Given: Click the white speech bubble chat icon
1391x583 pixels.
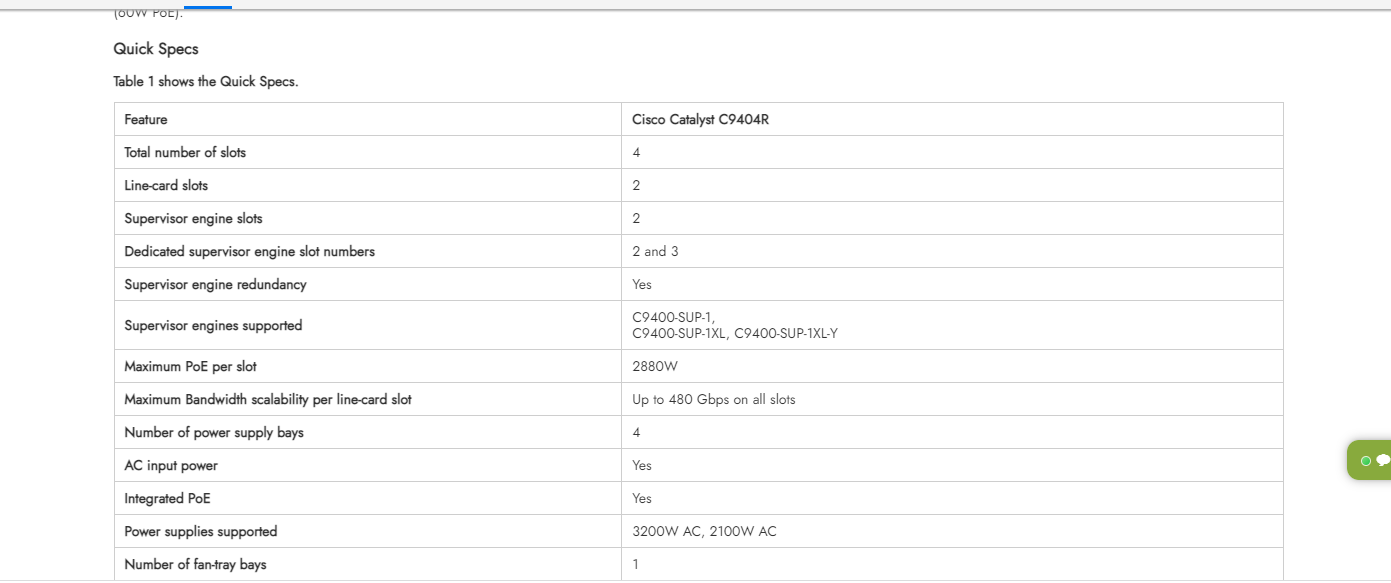Looking at the screenshot, I should point(1383,460).
